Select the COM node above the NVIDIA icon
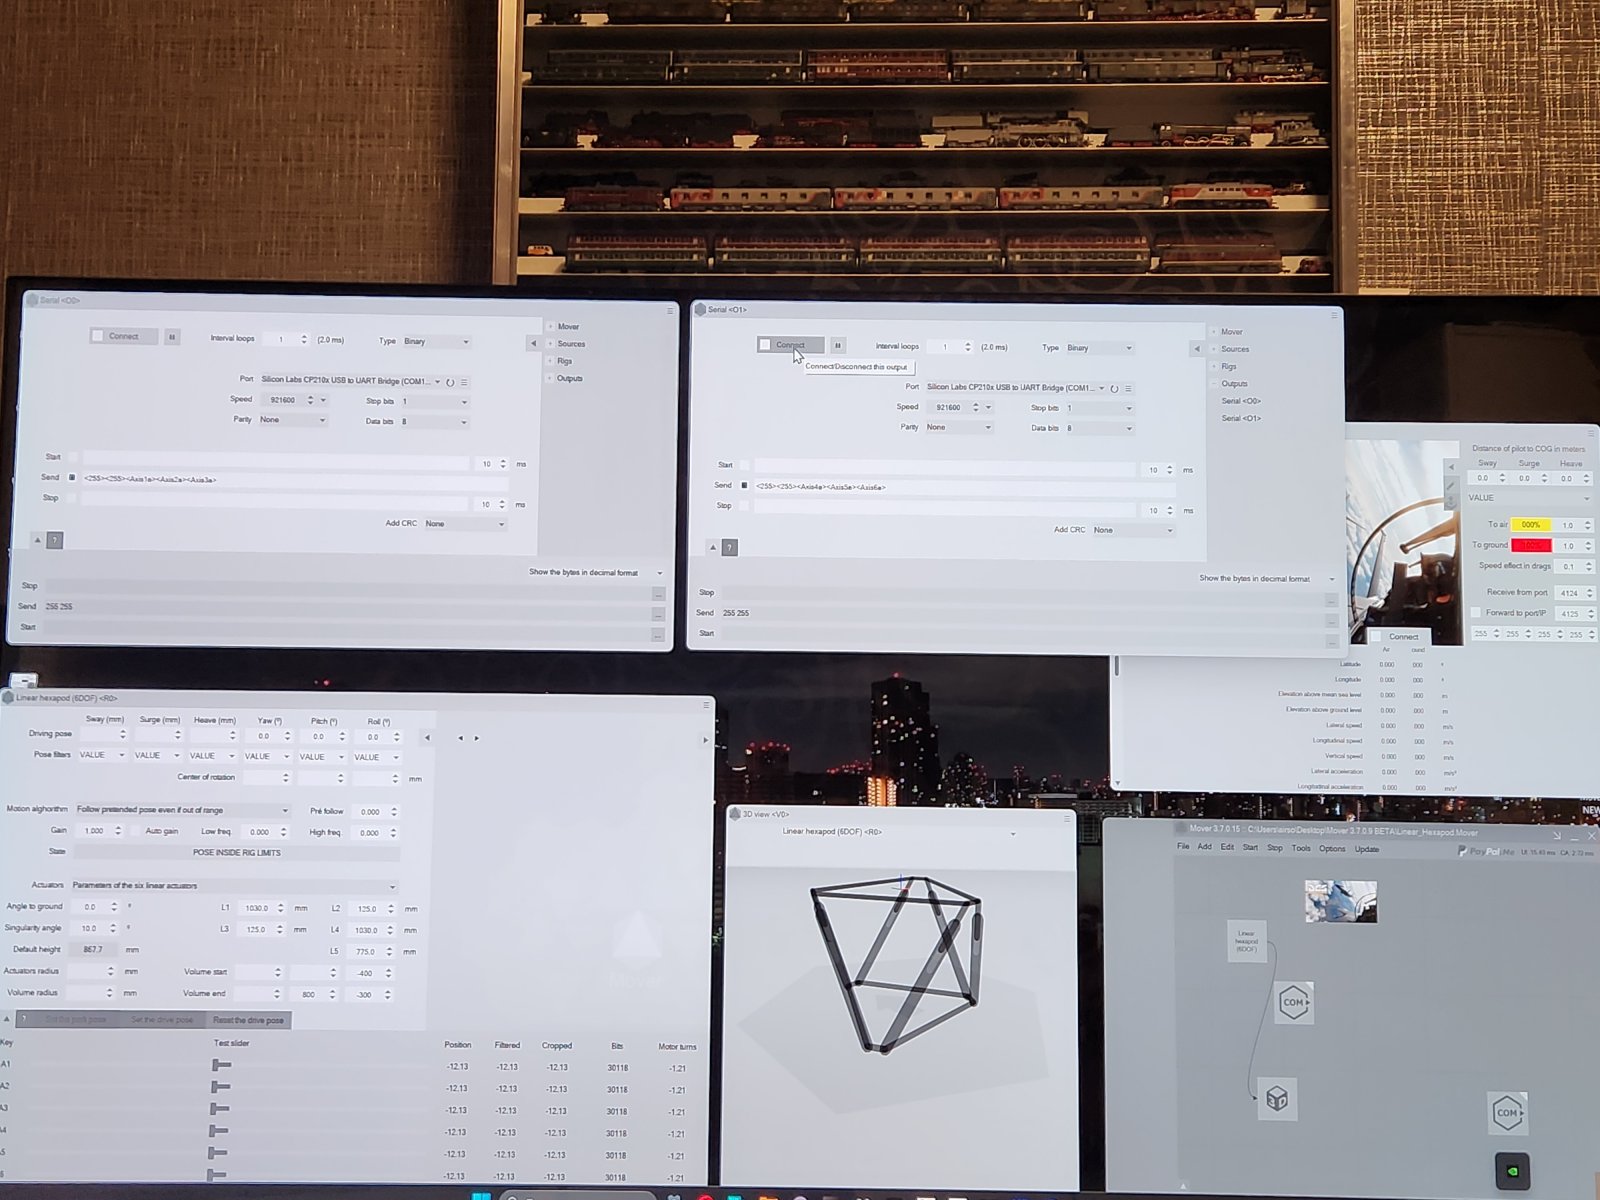 (1507, 1112)
